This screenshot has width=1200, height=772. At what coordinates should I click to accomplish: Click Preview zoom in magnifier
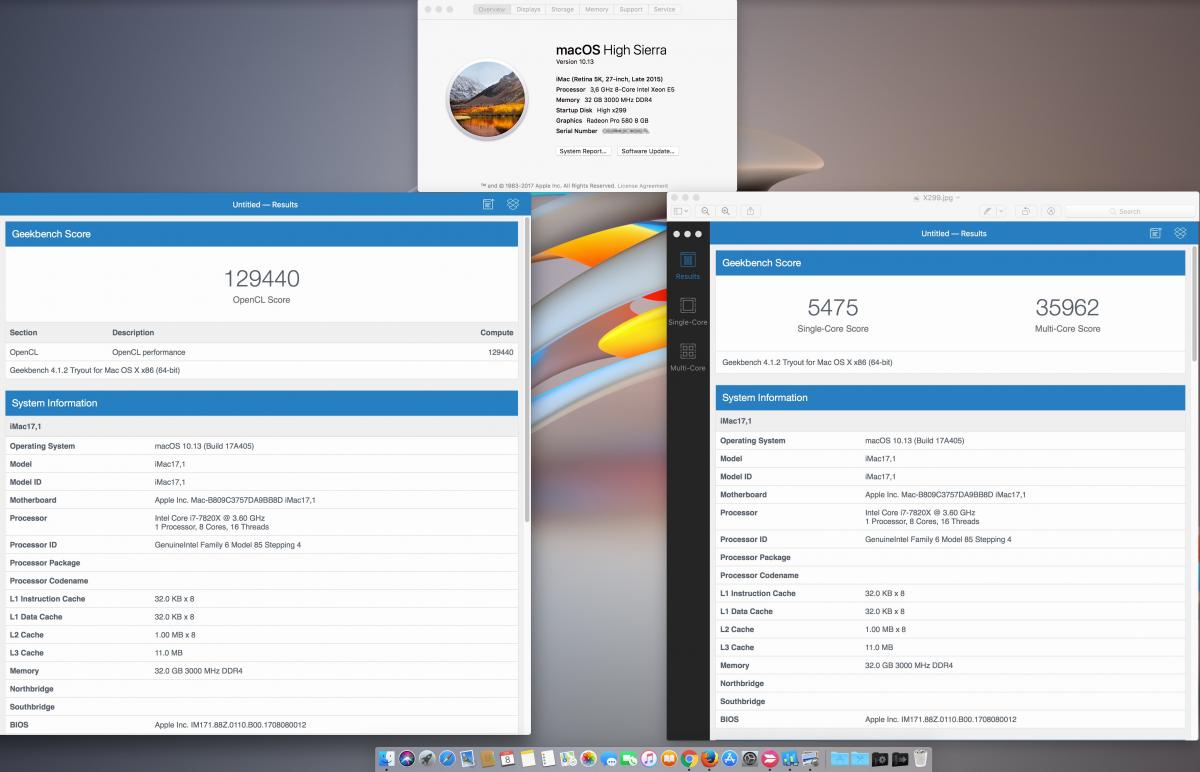point(726,211)
